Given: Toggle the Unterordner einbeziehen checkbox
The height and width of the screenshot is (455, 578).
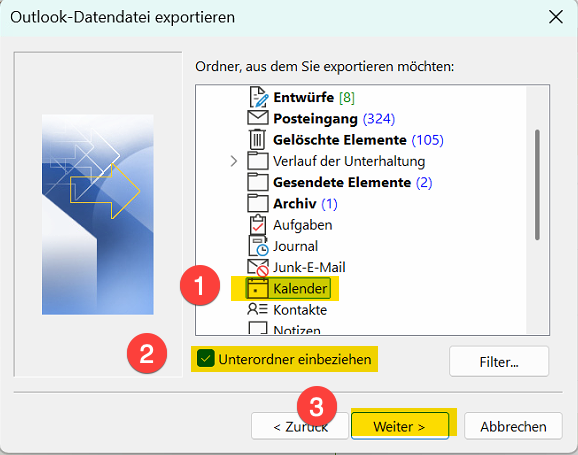Looking at the screenshot, I should tap(205, 359).
